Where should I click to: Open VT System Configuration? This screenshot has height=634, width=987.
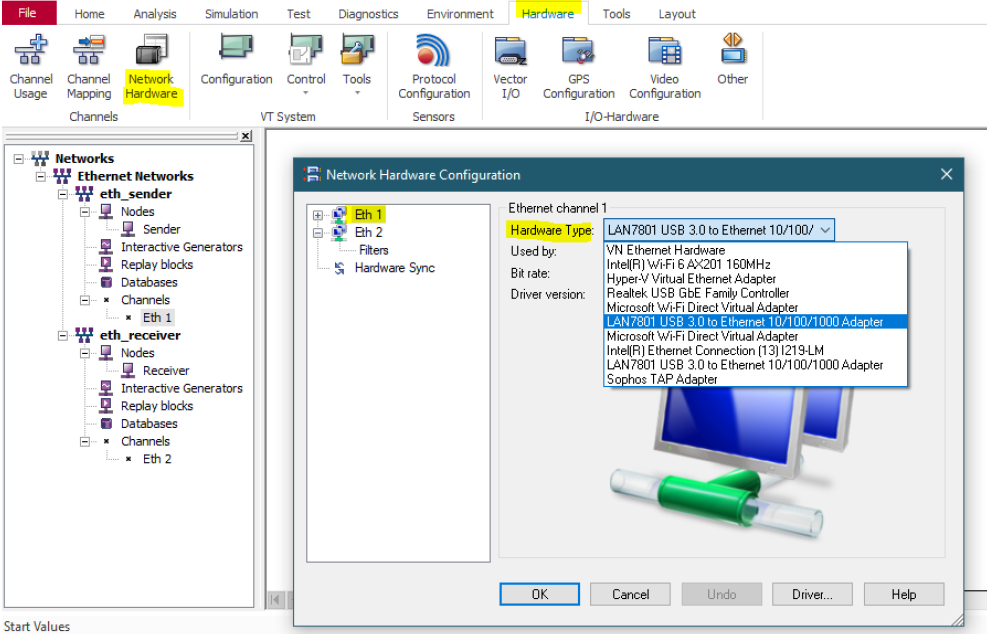pos(236,60)
